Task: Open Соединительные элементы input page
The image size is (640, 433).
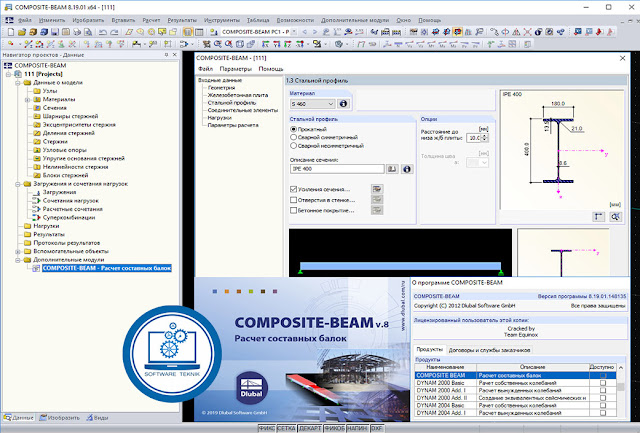Action: pyautogui.click(x=242, y=110)
